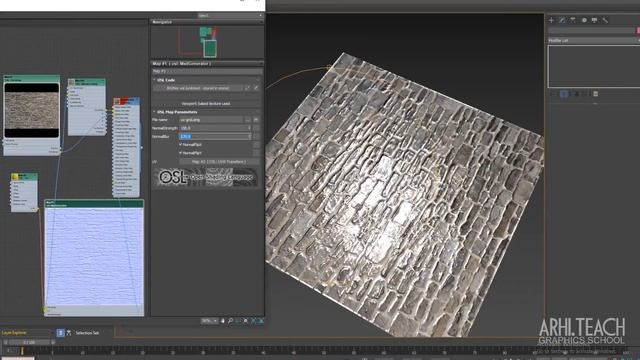Select the grey map node beside Bitmap
640x360 pixels.
87,107
